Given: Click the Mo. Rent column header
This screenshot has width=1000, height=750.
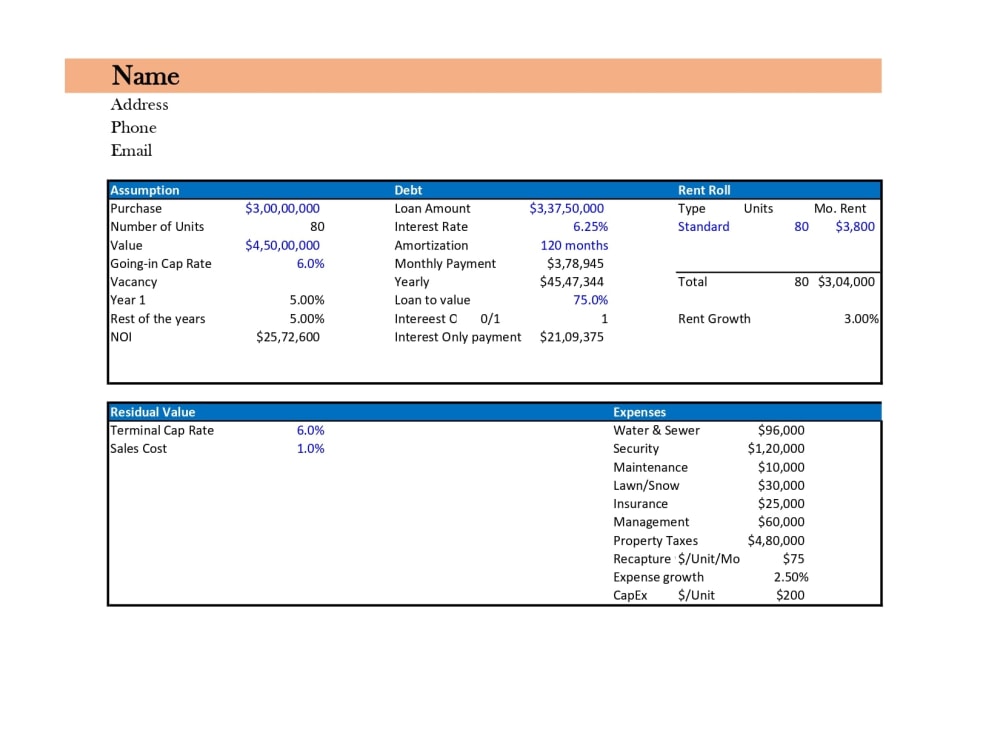Looking at the screenshot, I should (x=840, y=209).
